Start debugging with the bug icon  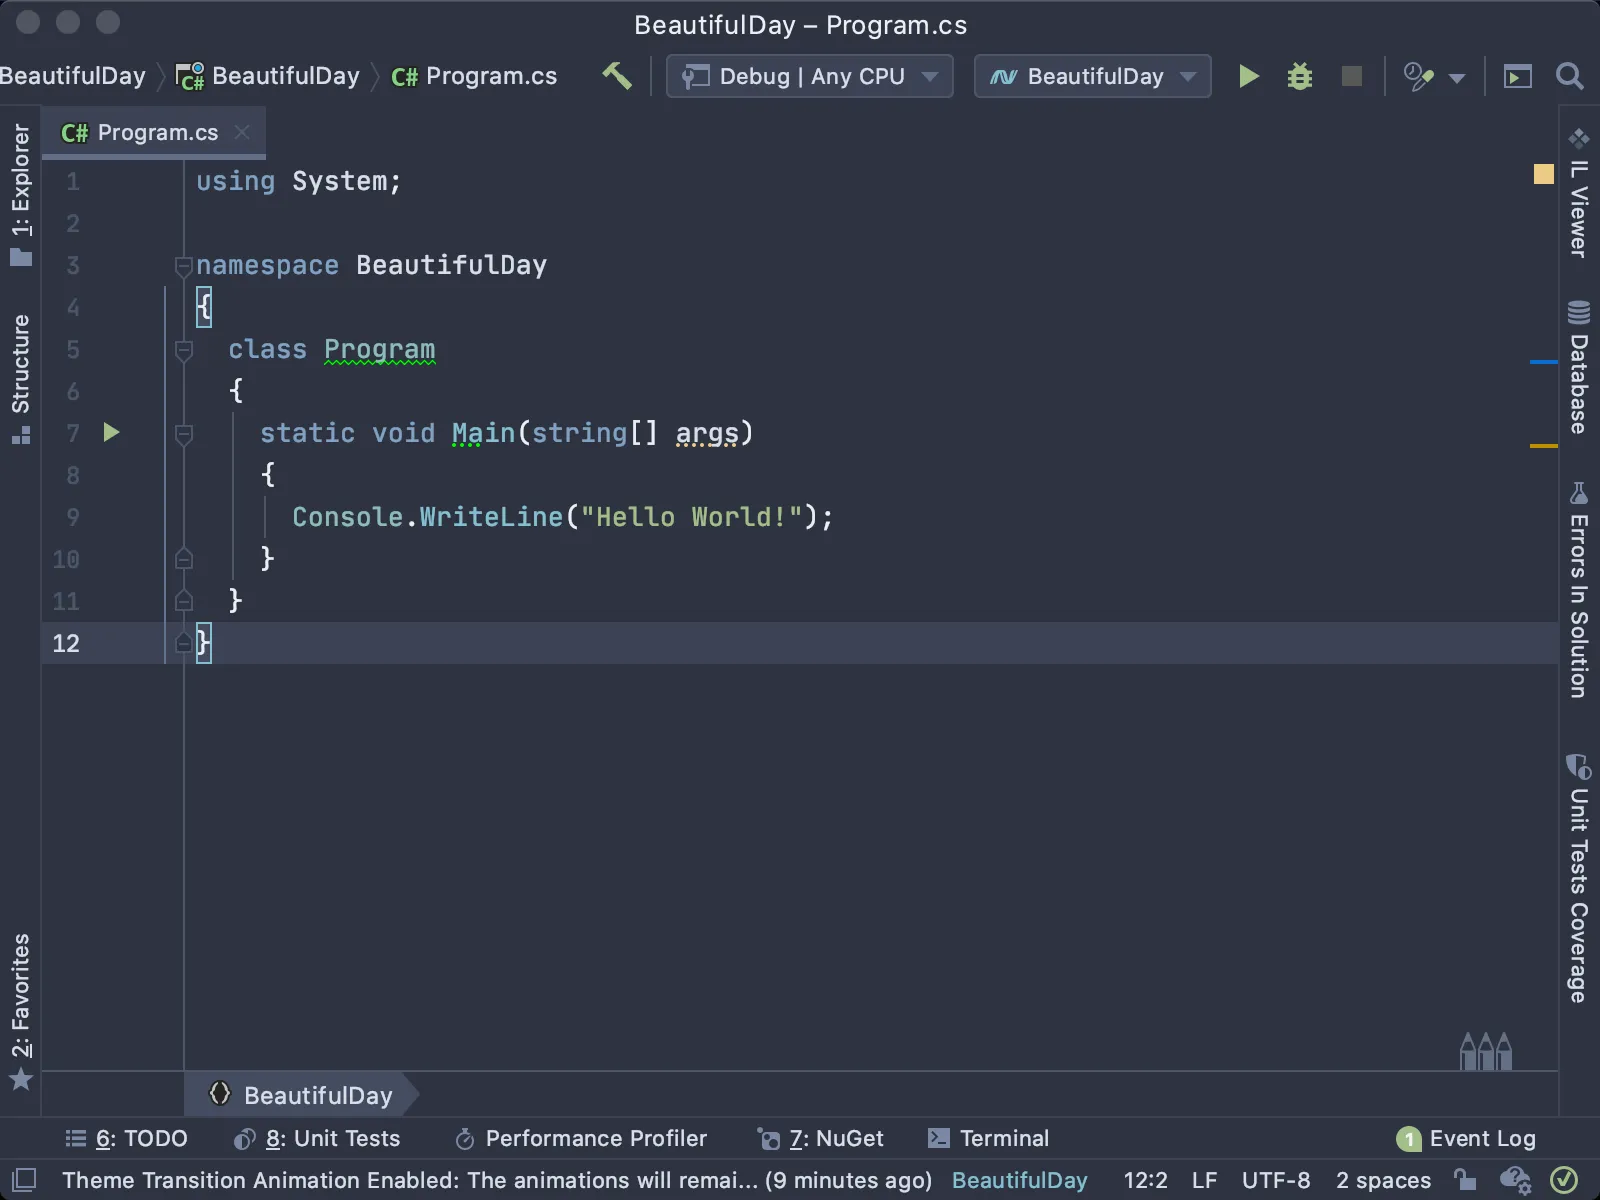[x=1299, y=76]
